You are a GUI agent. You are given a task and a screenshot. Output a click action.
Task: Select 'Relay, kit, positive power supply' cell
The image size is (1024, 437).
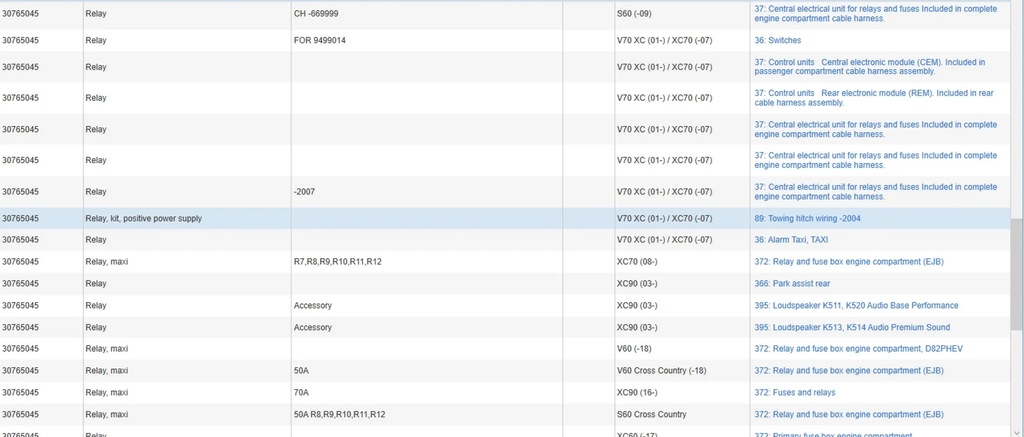click(x=187, y=219)
